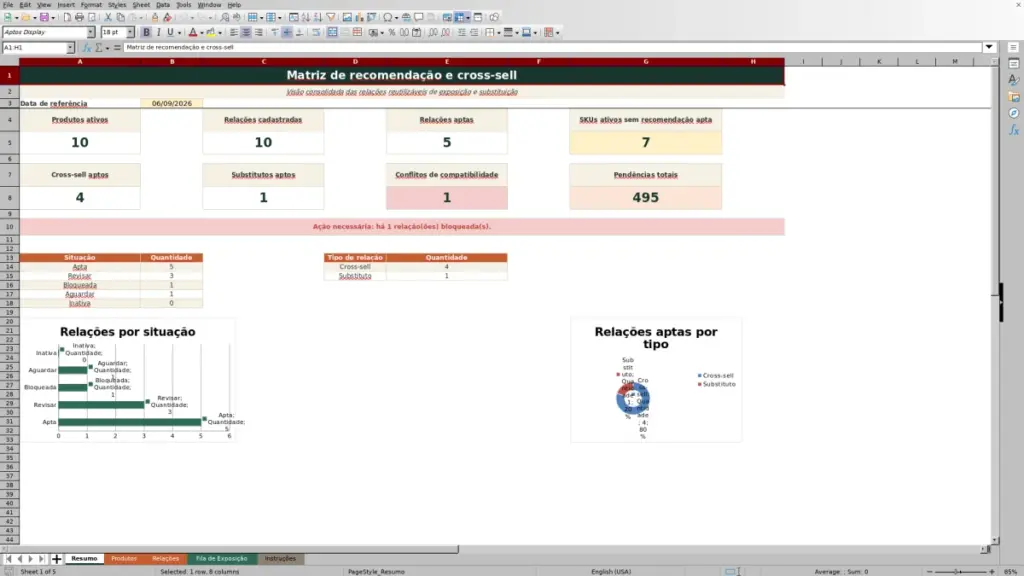Toggle Align Left button
The width and height of the screenshot is (1024, 576).
point(234,33)
